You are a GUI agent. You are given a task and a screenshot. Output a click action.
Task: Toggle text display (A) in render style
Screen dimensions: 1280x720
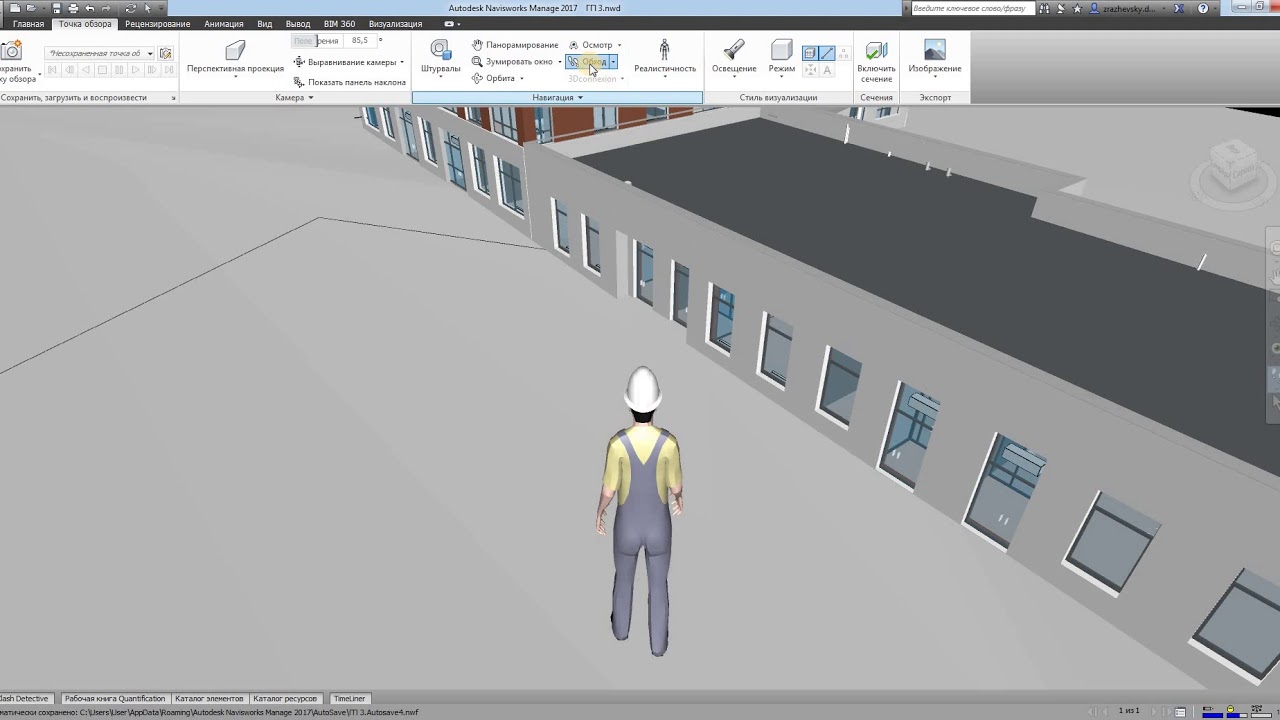827,70
